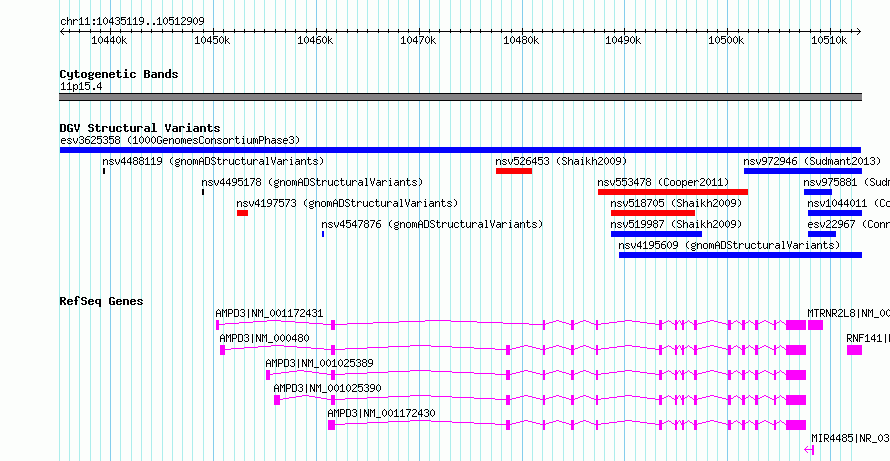Open the AMPD3|NM_001025389 transcript label

(320, 363)
